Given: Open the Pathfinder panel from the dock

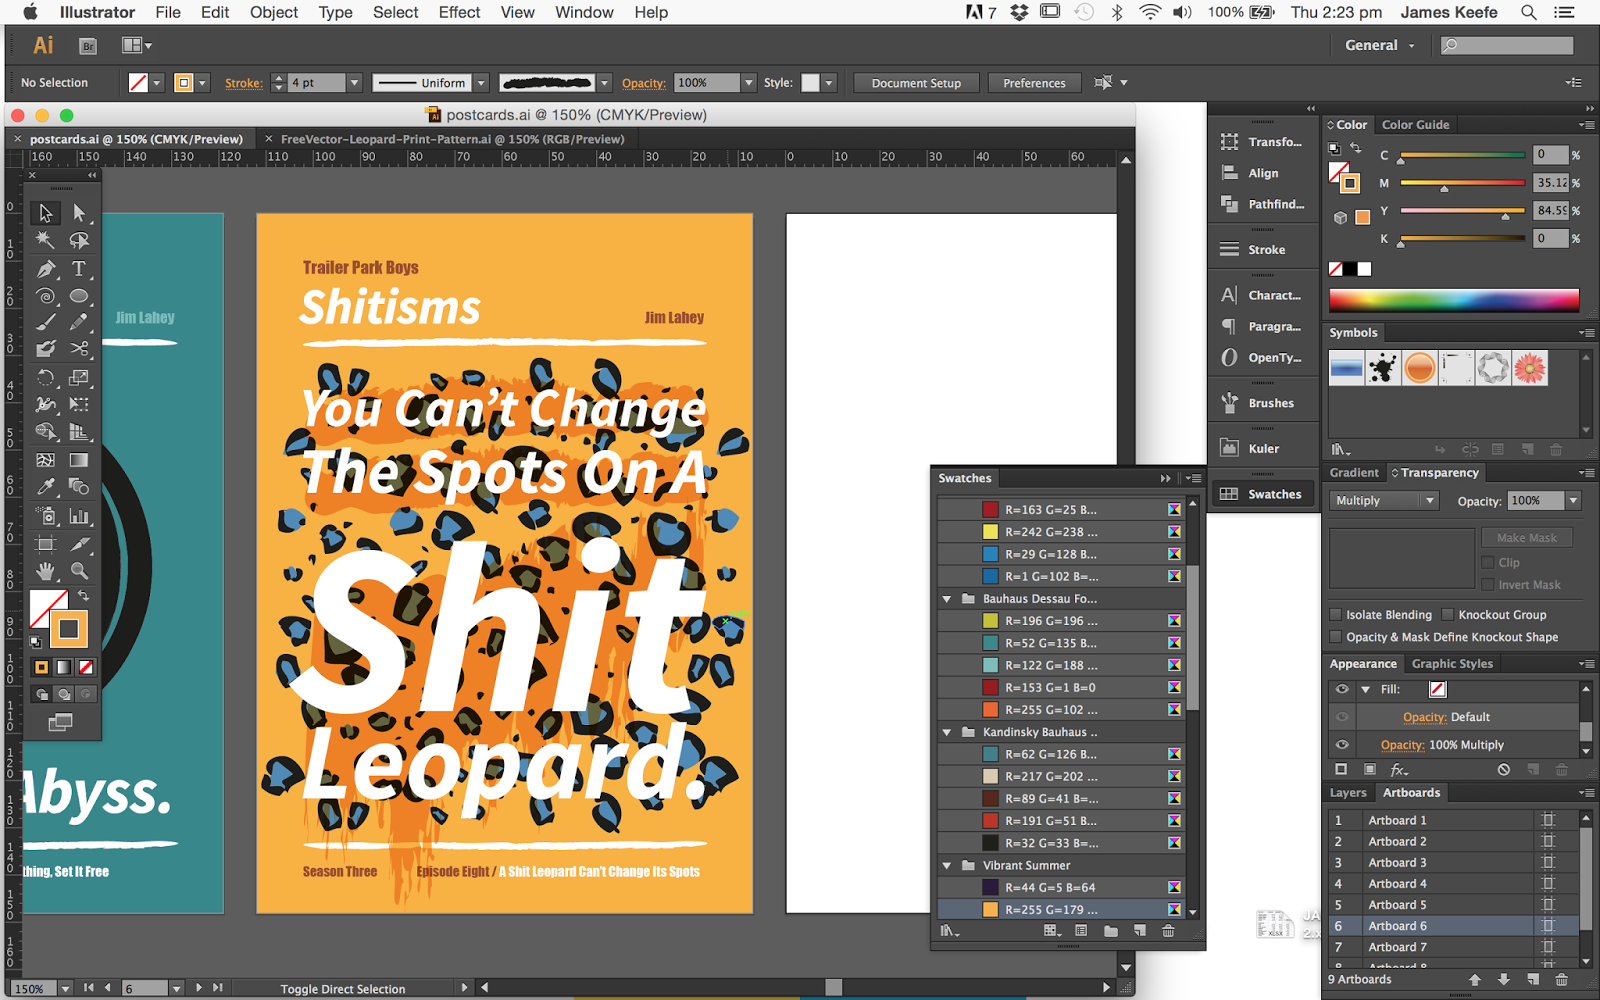Looking at the screenshot, I should [x=1263, y=204].
